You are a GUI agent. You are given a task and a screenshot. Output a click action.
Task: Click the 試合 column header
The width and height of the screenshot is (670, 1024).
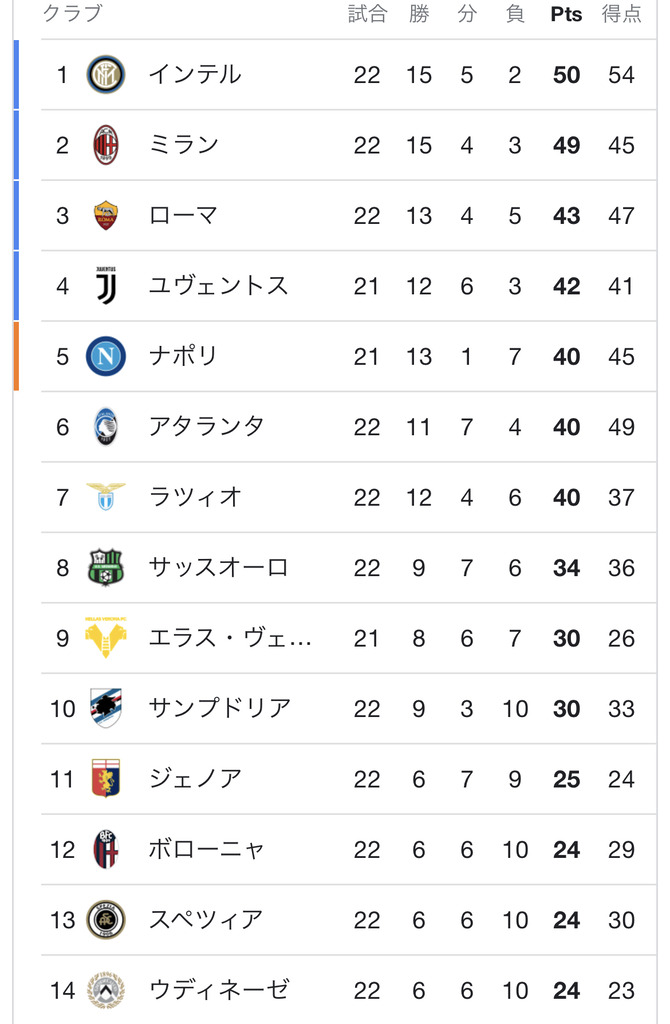point(367,14)
